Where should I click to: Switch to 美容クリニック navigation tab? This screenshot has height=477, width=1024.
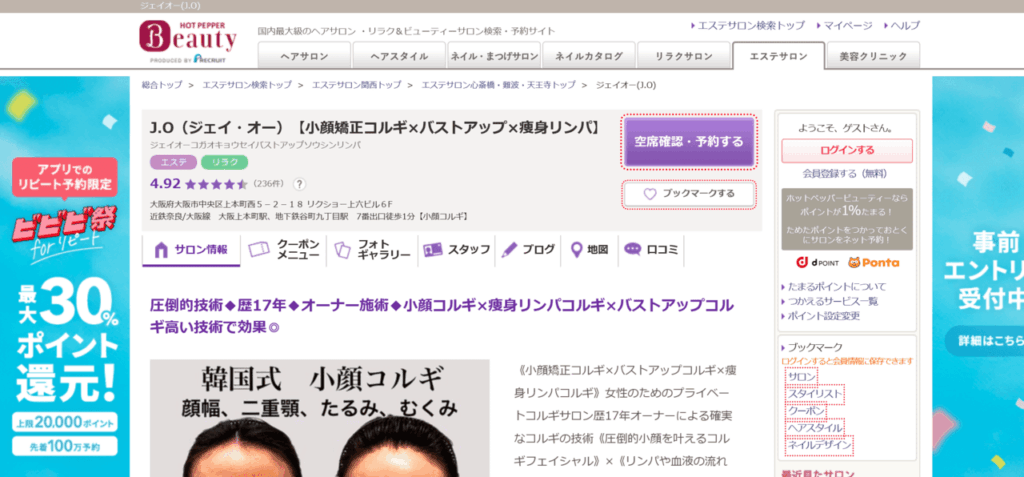pos(873,56)
